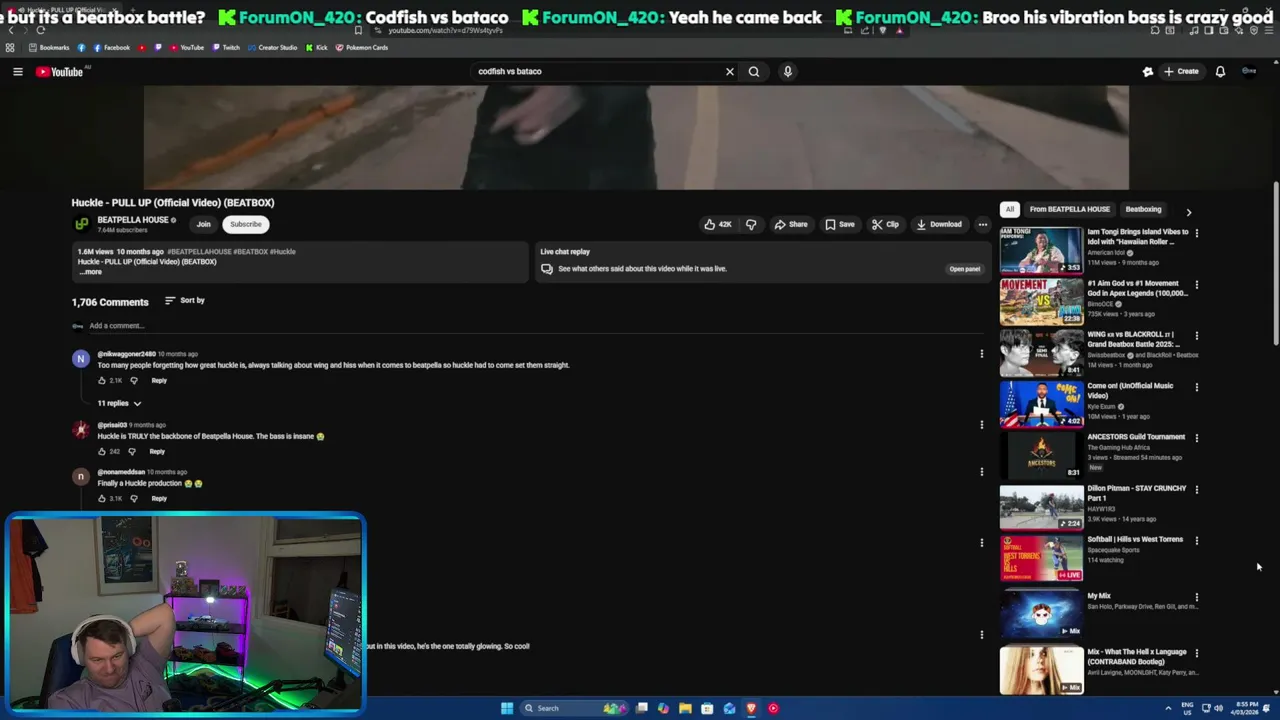Click the Brave browser taskbar icon
1280x720 pixels.
pyautogui.click(x=751, y=708)
